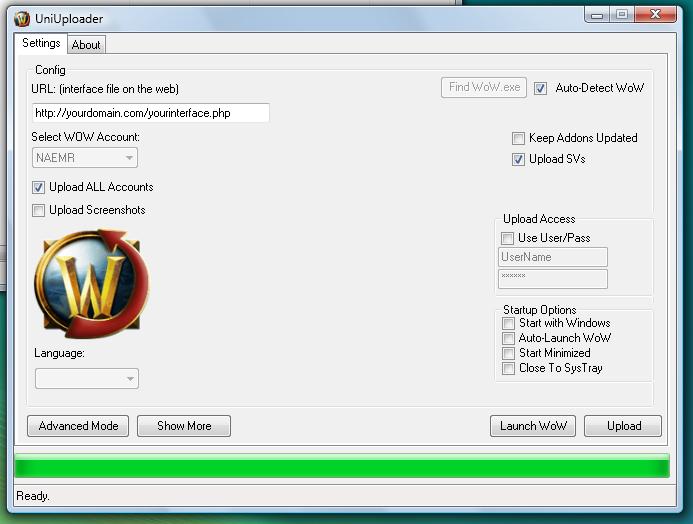Tick the Close To SysTray checkbox
693x524 pixels.
coord(508,368)
